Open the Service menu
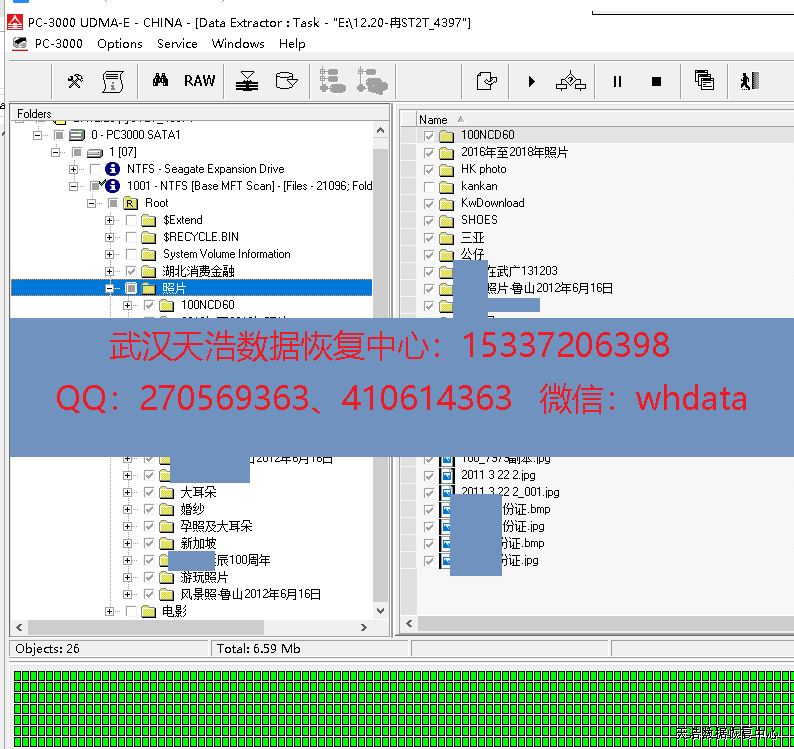 (177, 44)
